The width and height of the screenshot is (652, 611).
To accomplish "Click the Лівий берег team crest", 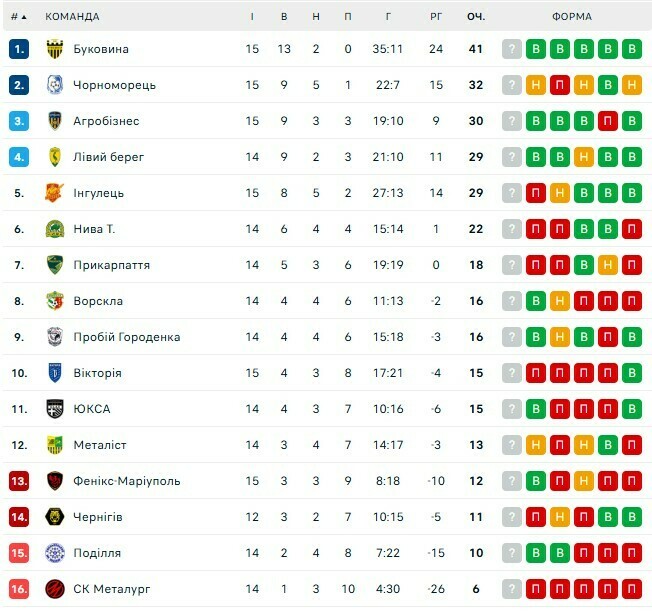I will pyautogui.click(x=55, y=157).
